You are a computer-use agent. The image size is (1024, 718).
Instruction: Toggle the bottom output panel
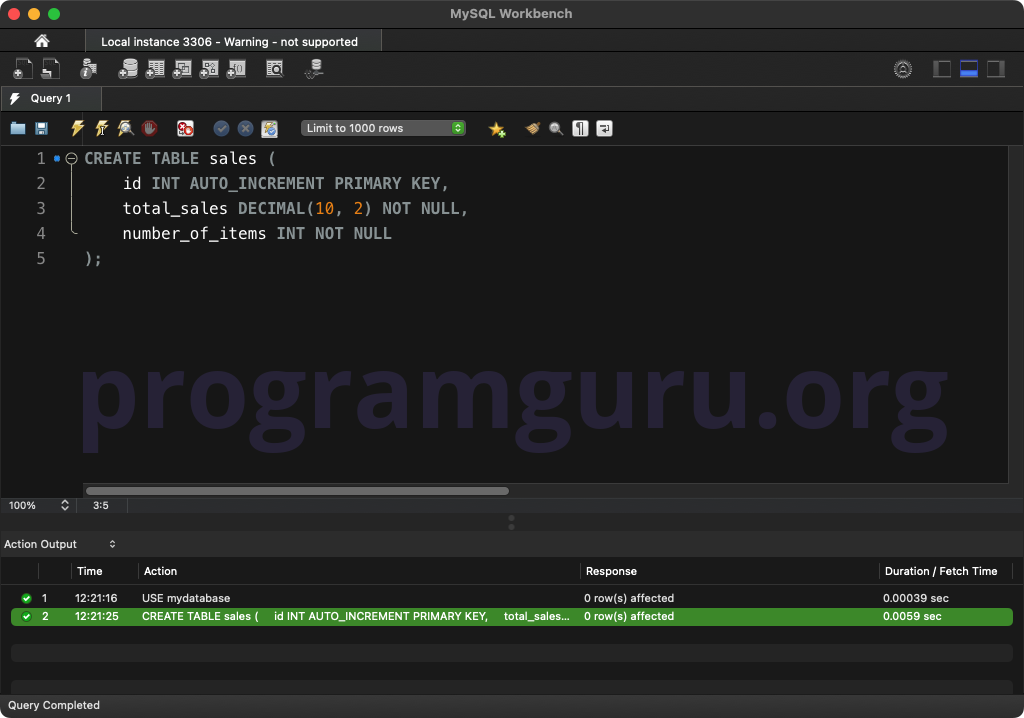pyautogui.click(x=968, y=69)
